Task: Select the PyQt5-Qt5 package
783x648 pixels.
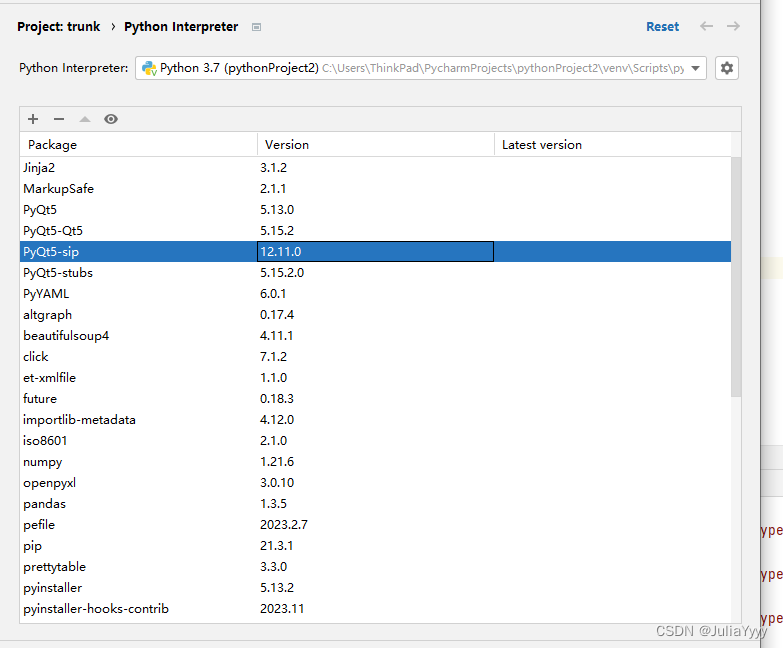Action: pyautogui.click(x=376, y=231)
